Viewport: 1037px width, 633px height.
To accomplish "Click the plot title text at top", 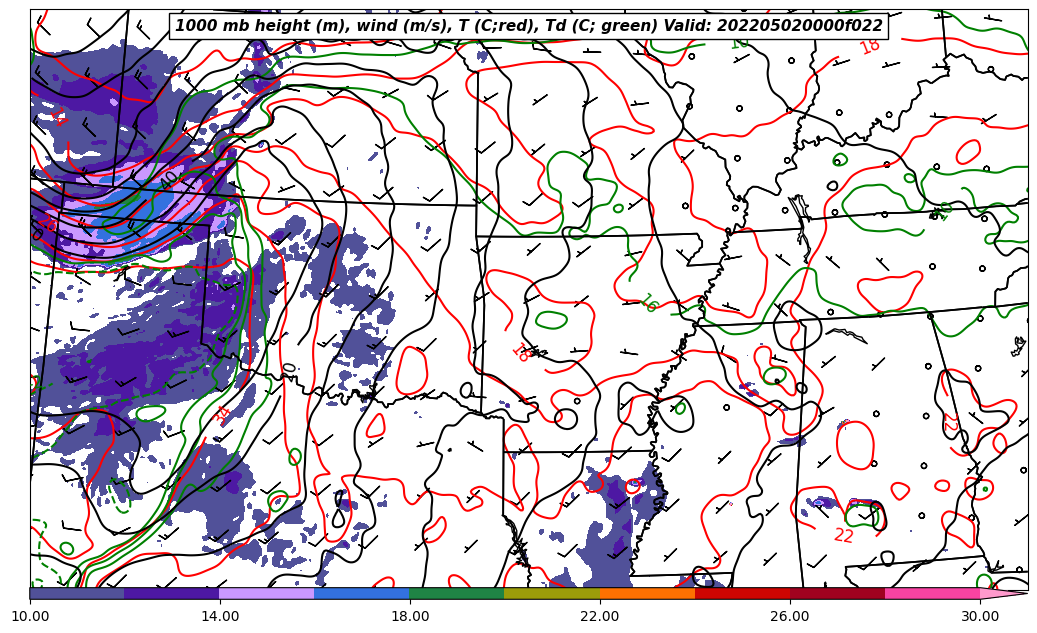I will pos(528,26).
